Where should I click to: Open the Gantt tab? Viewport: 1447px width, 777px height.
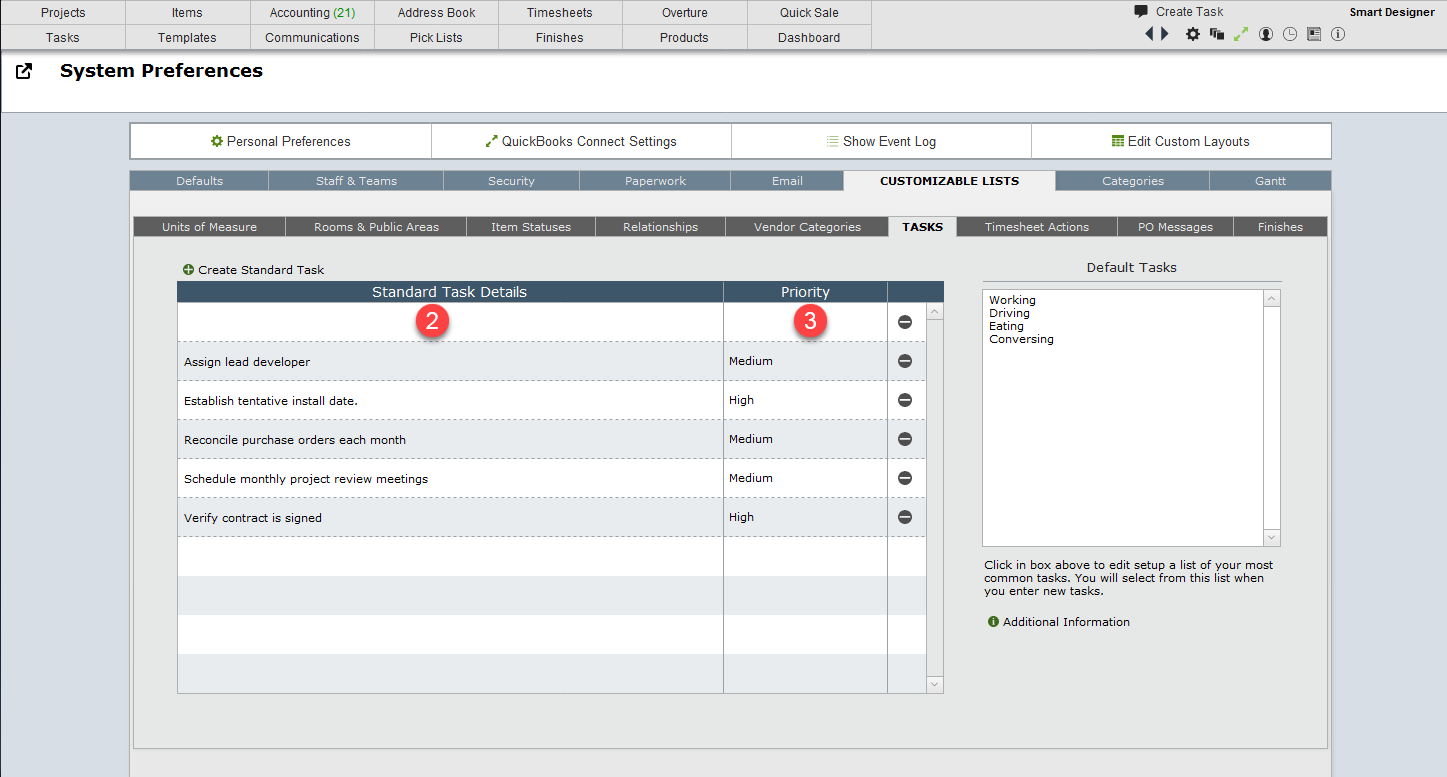coord(1270,181)
